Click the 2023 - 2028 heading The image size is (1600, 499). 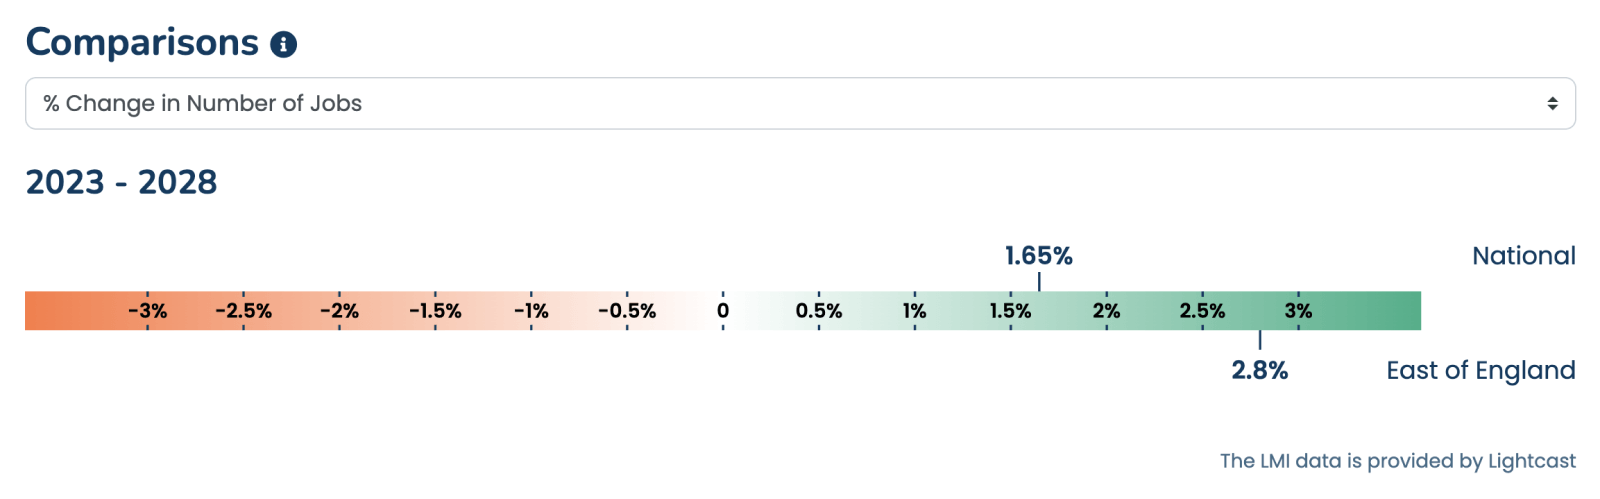pos(121,182)
